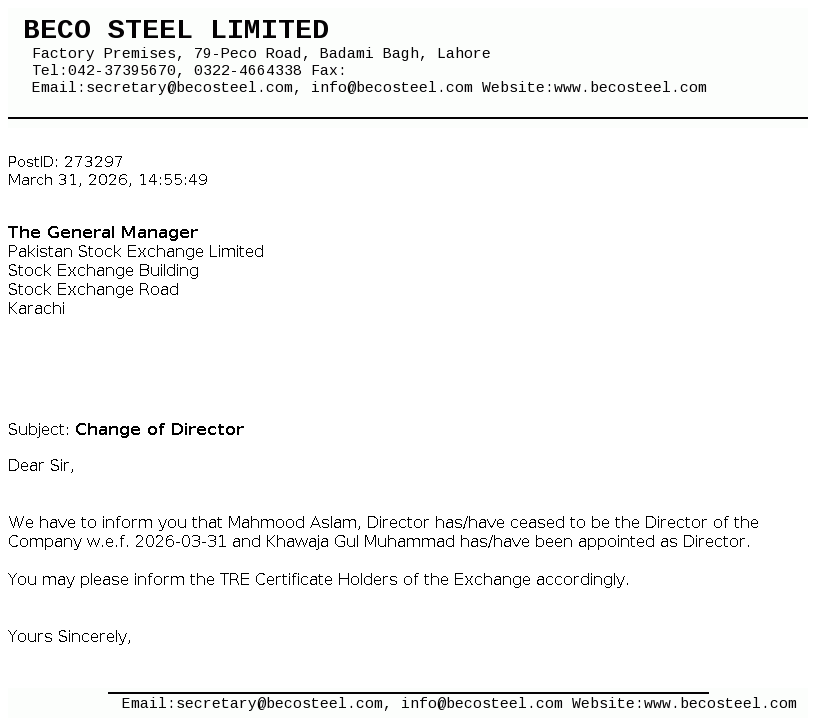Click the 'Yours Sincerely' closing line
The width and height of the screenshot is (817, 726).
point(70,637)
